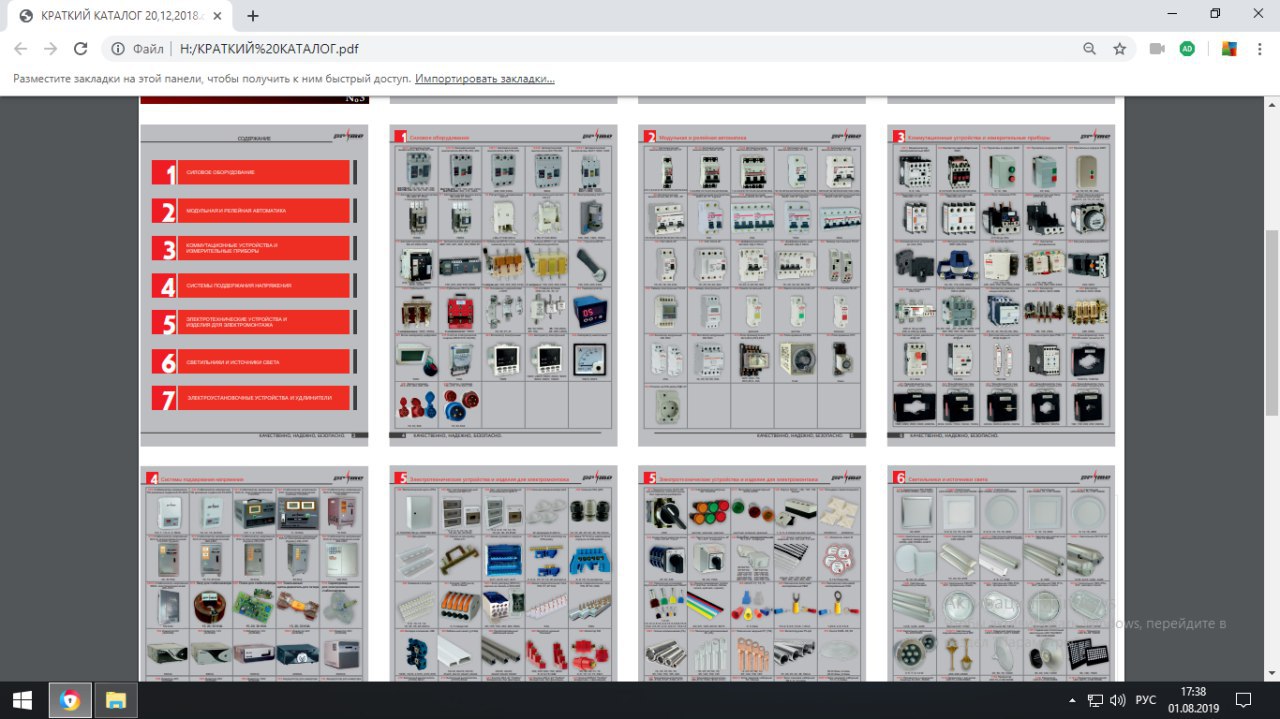
Task: Click the browser forward arrow
Action: [51, 48]
